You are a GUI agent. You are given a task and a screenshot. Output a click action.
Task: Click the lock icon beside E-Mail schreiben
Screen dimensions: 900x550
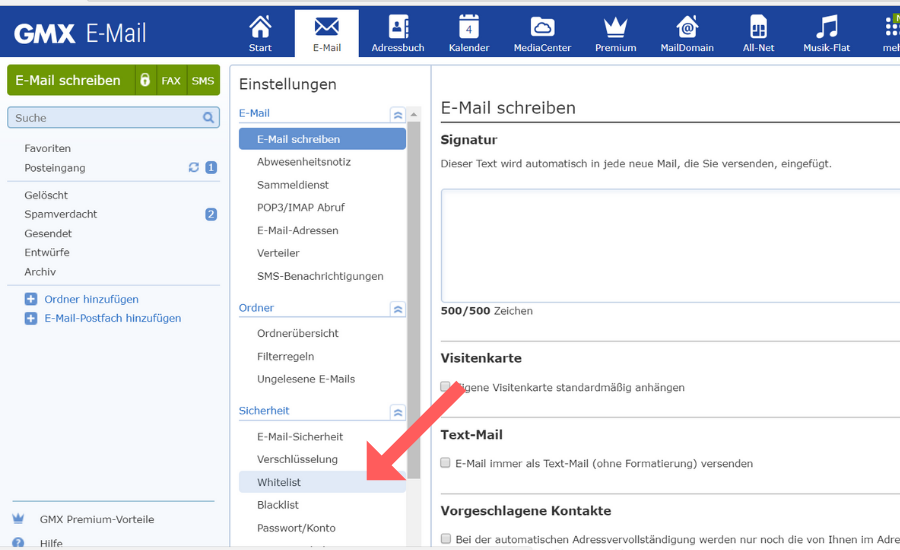pos(145,80)
